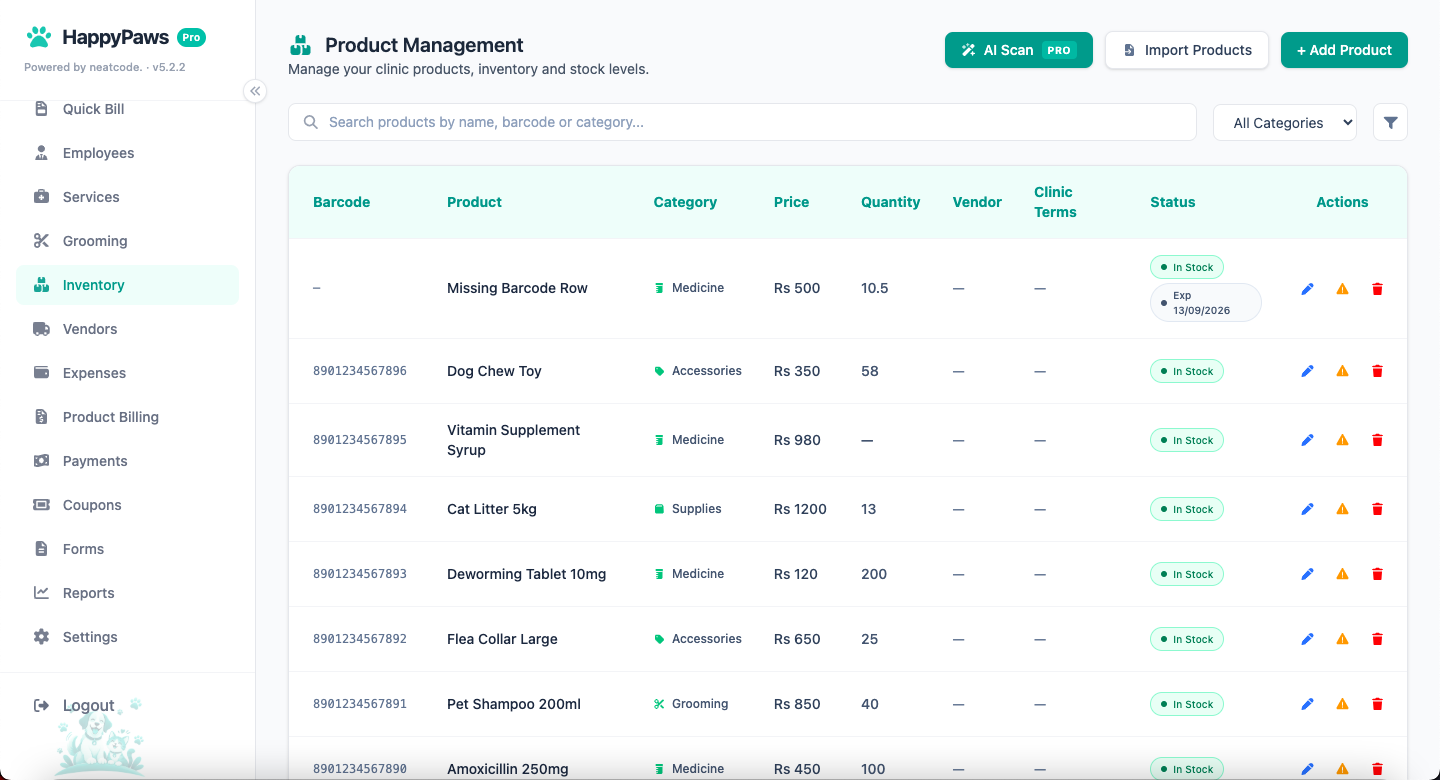Delete Deworming Tablet 10mg product
This screenshot has width=1440, height=780.
1377,574
